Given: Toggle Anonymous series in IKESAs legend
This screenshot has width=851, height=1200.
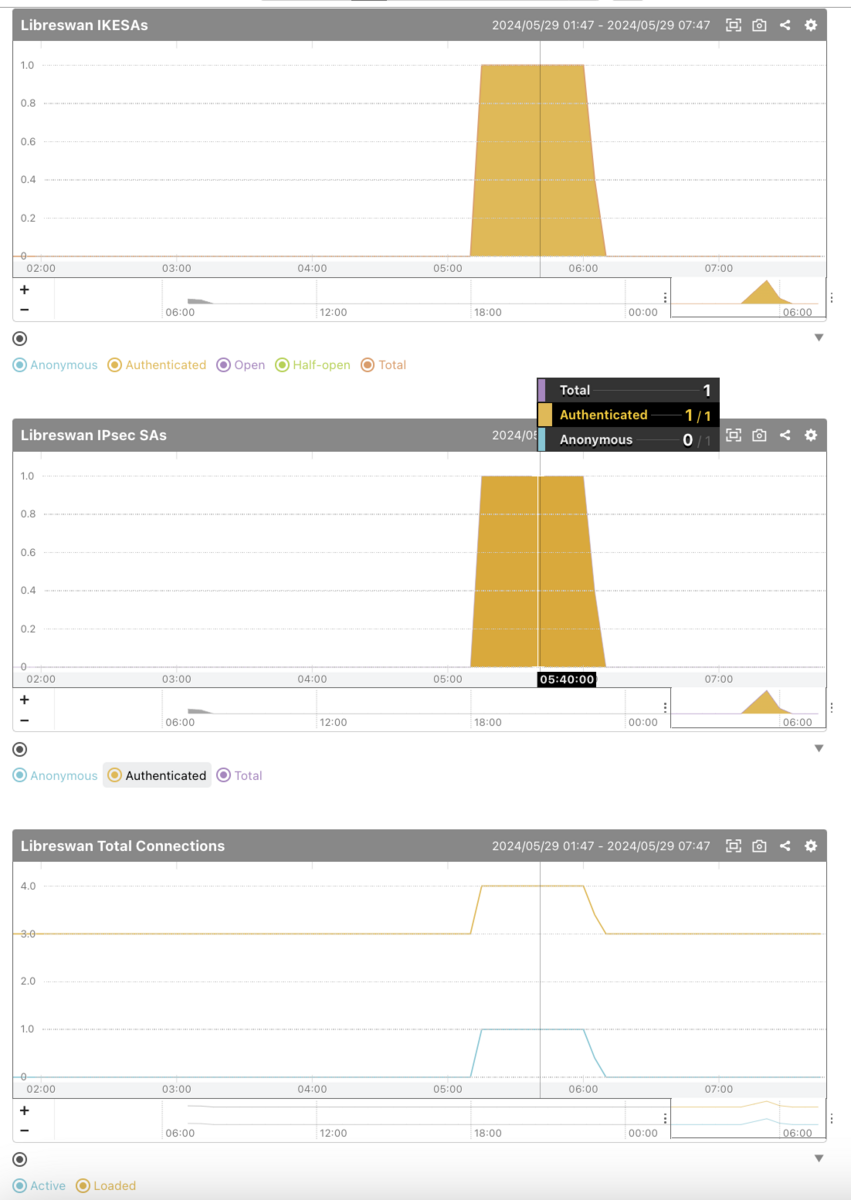Looking at the screenshot, I should click(x=55, y=365).
